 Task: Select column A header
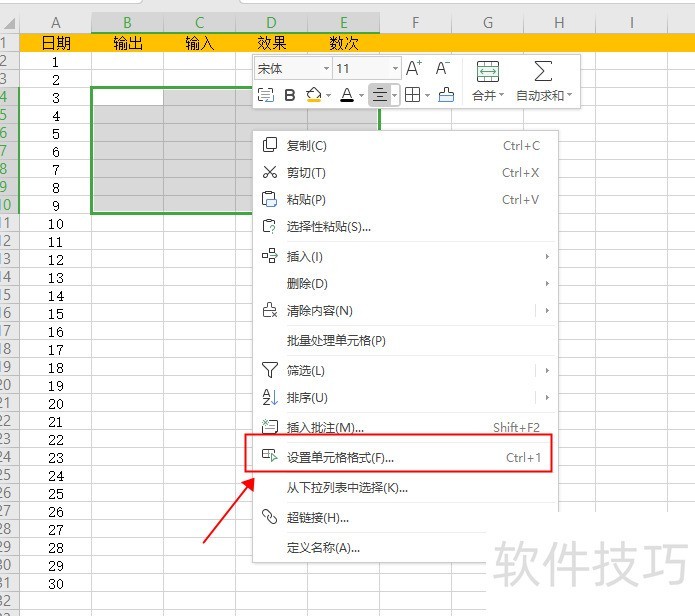pyautogui.click(x=55, y=22)
